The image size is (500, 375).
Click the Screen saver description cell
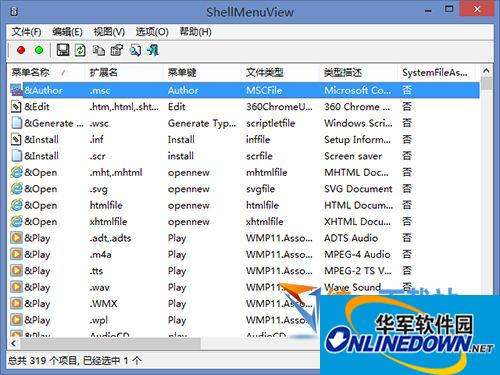pyautogui.click(x=353, y=156)
